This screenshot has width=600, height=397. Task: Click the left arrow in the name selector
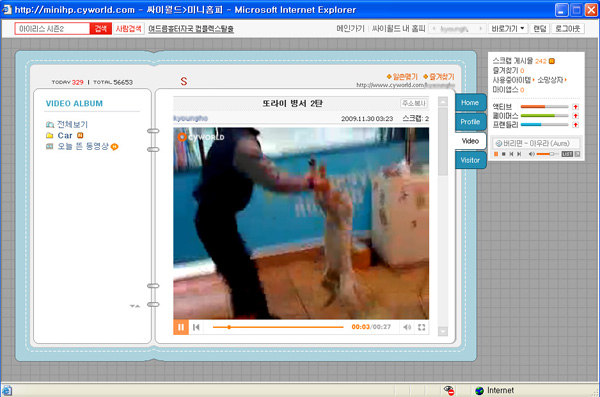[x=434, y=29]
